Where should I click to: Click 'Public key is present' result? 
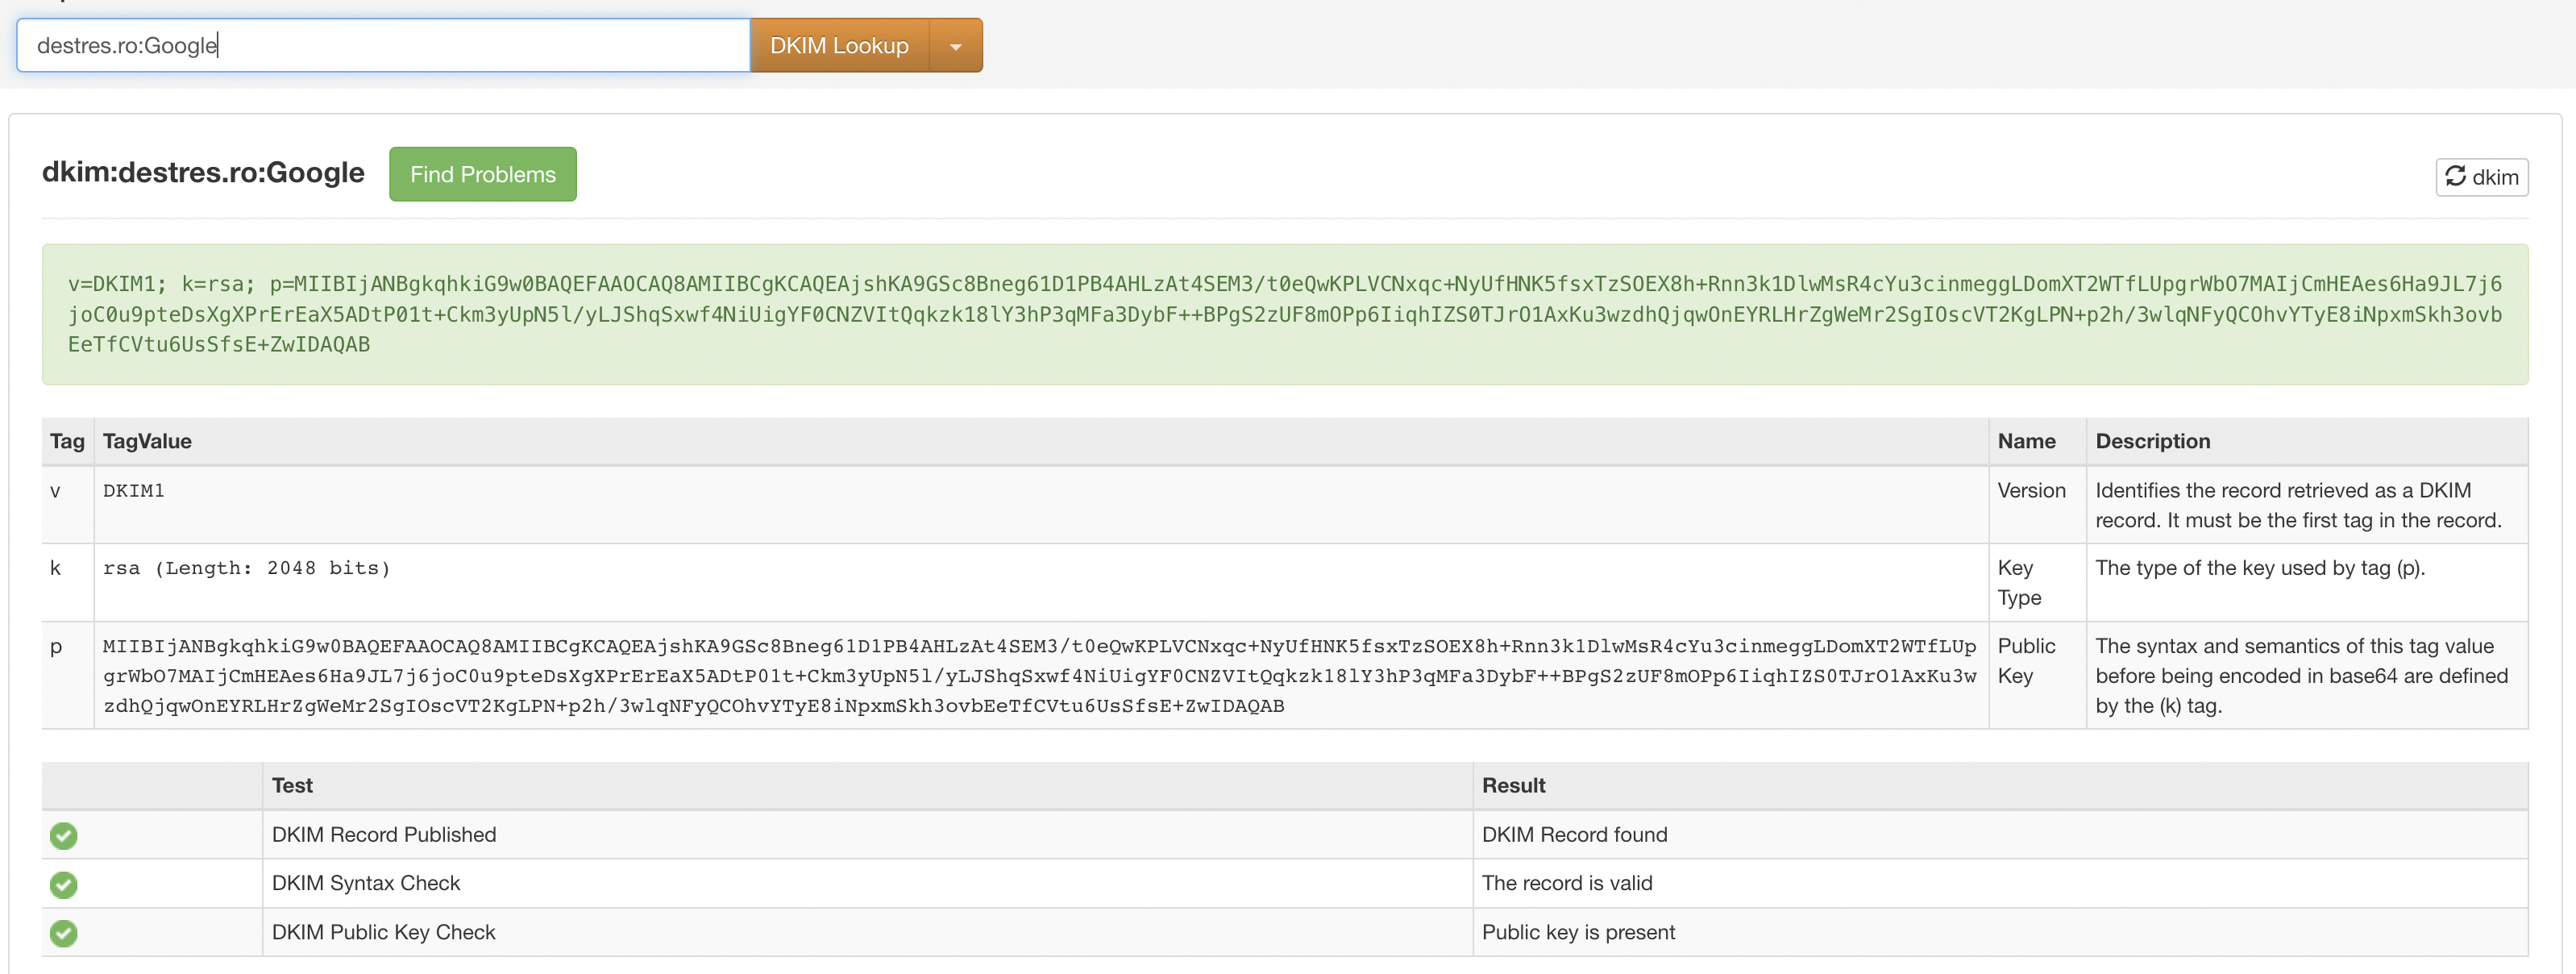1578,932
